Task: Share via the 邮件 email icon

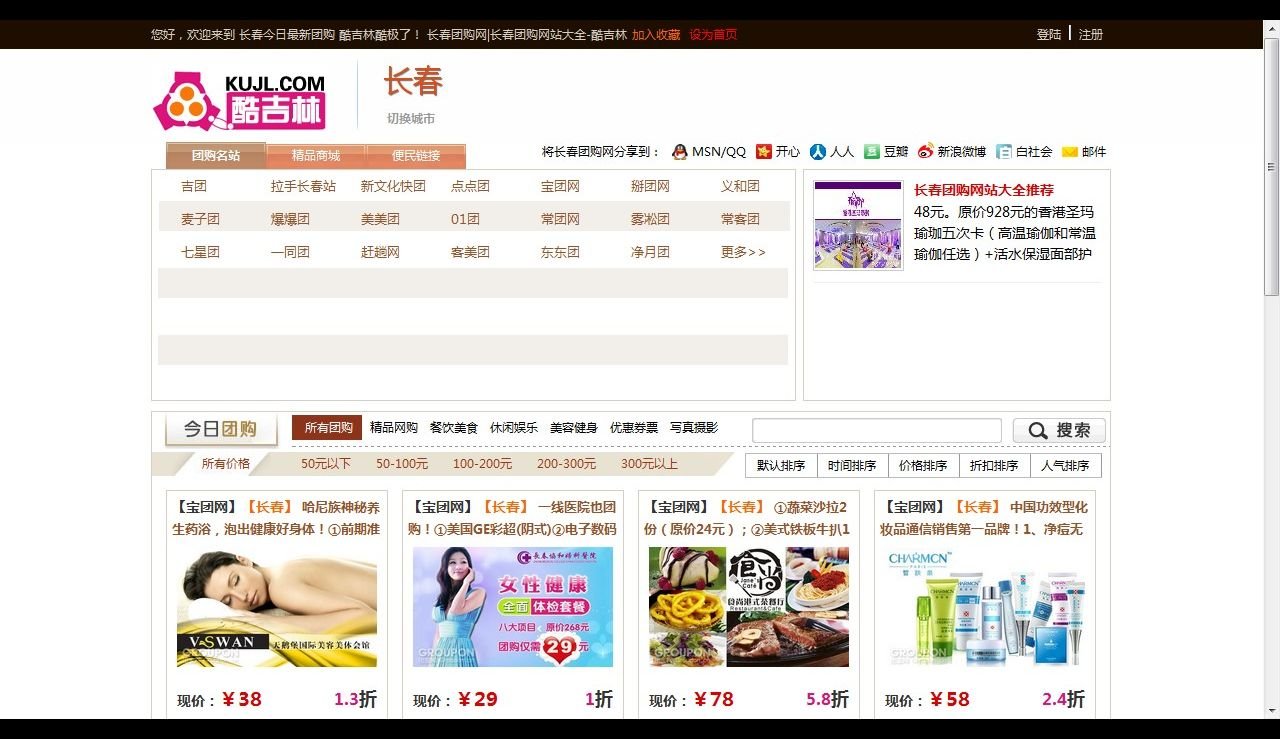Action: tap(1068, 151)
